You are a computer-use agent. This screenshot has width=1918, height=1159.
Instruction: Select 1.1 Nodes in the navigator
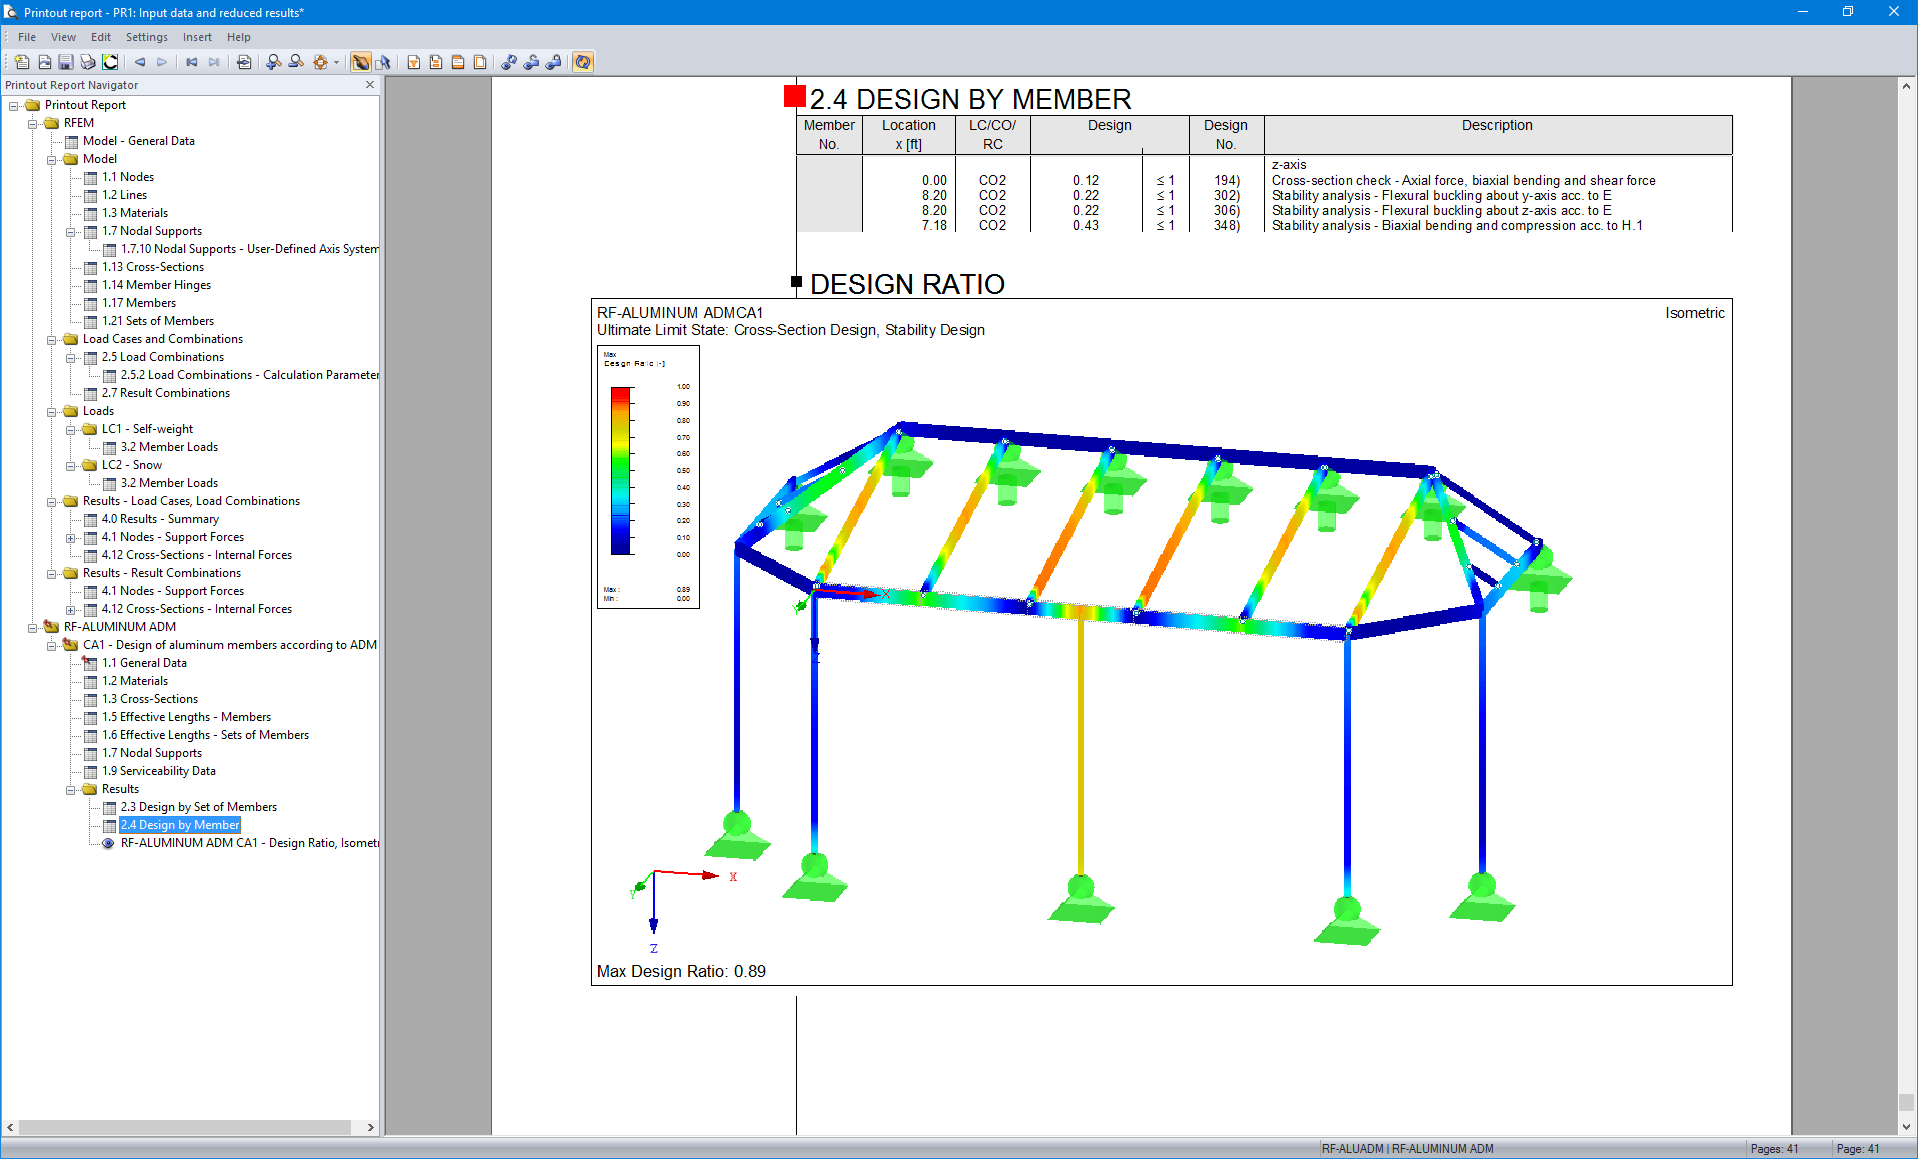point(128,177)
